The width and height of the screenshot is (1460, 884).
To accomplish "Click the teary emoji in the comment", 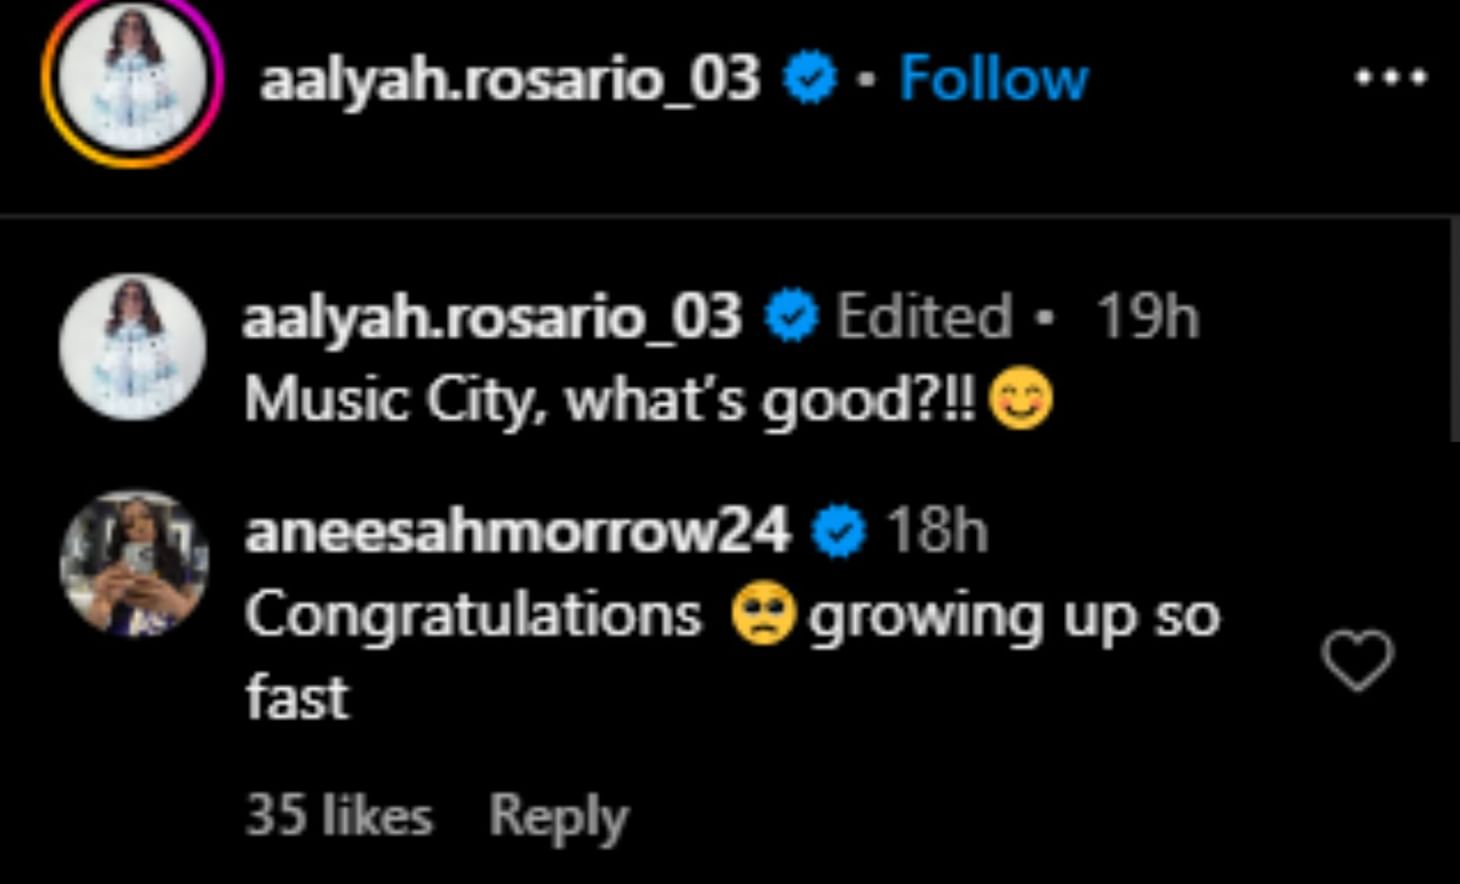I will tap(763, 615).
